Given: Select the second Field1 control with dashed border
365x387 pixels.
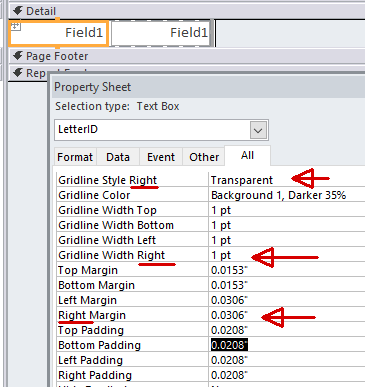Looking at the screenshot, I should pyautogui.click(x=161, y=33).
